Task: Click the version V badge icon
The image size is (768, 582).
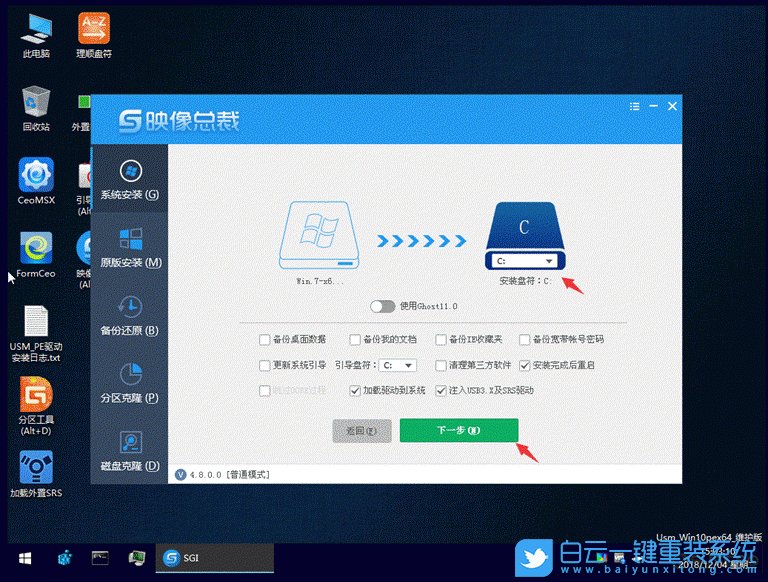Action: coord(181,474)
